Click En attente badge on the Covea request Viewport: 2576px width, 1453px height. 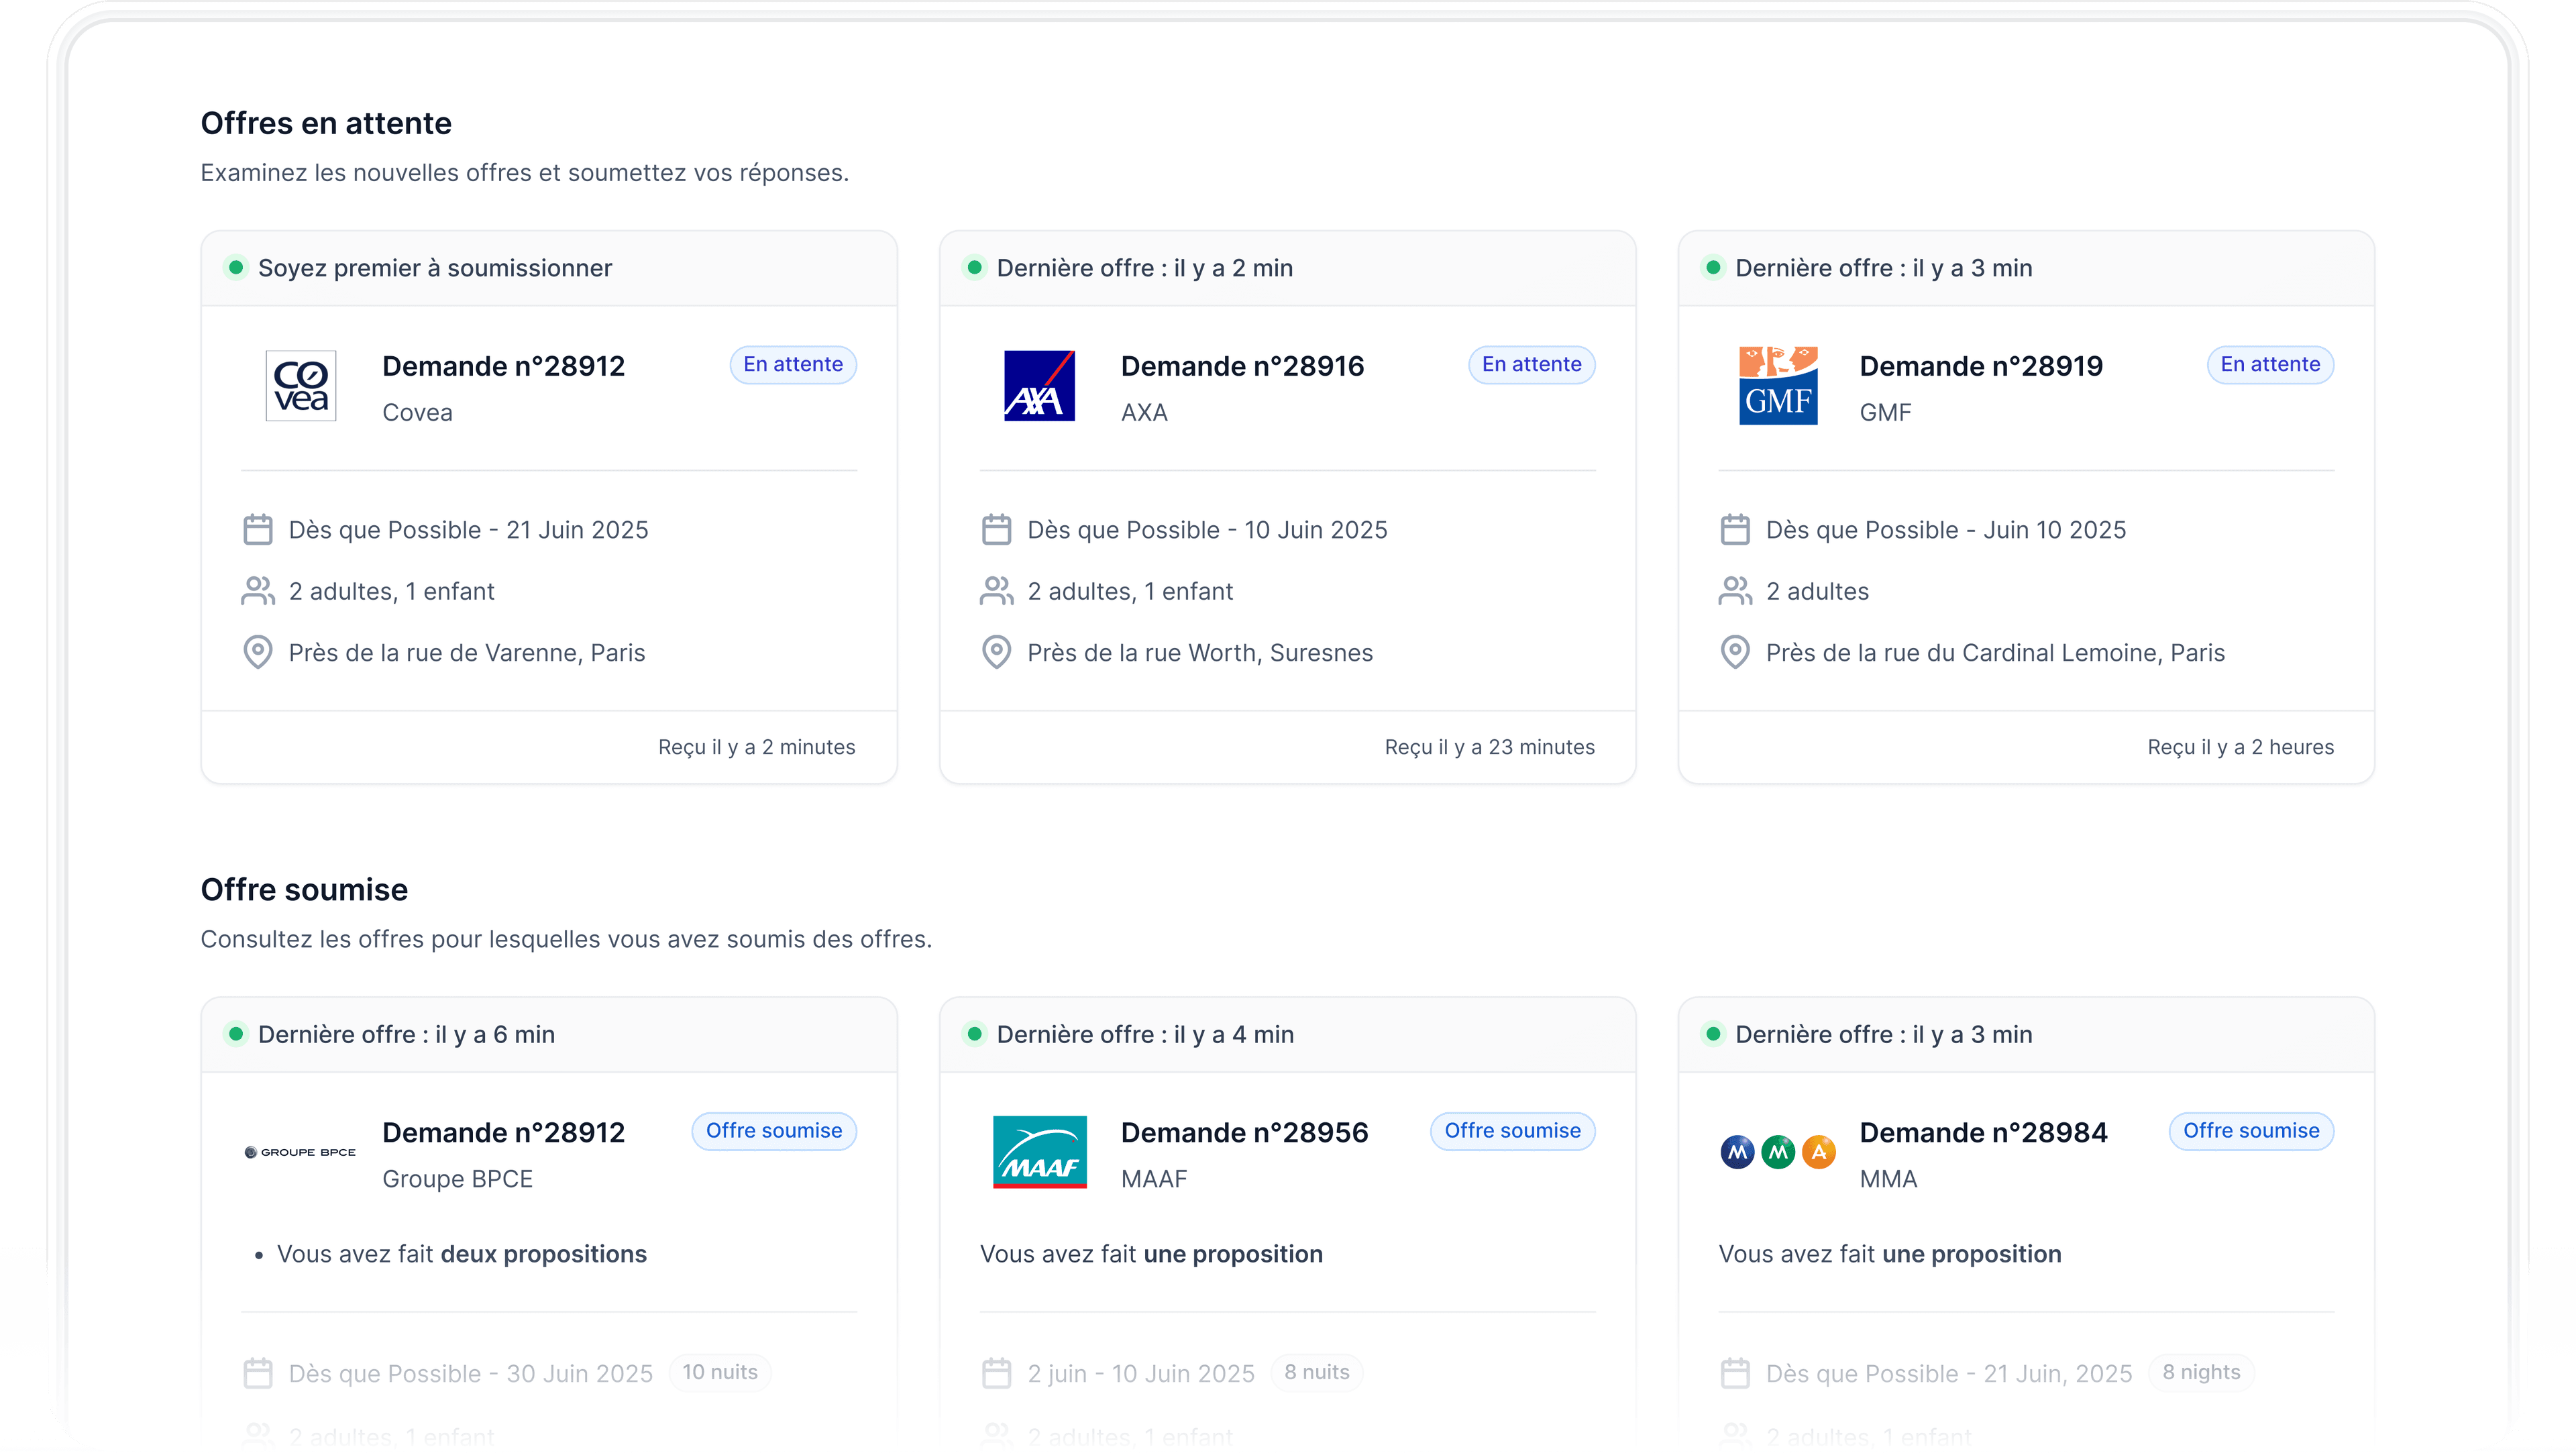point(793,365)
